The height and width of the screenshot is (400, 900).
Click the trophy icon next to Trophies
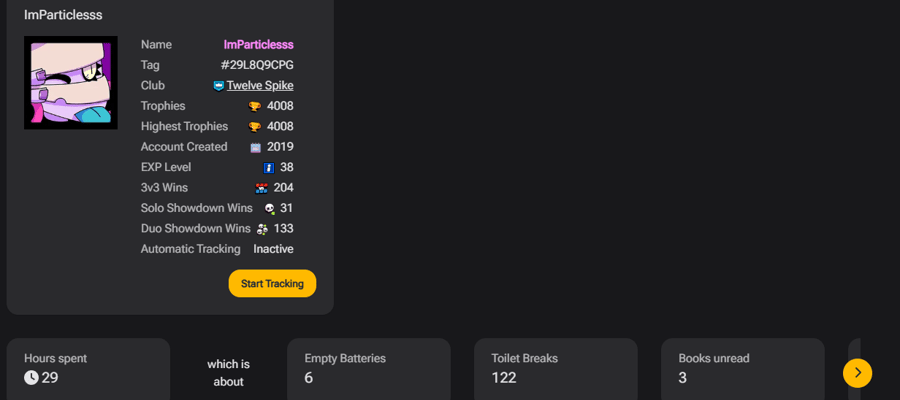click(x=254, y=106)
